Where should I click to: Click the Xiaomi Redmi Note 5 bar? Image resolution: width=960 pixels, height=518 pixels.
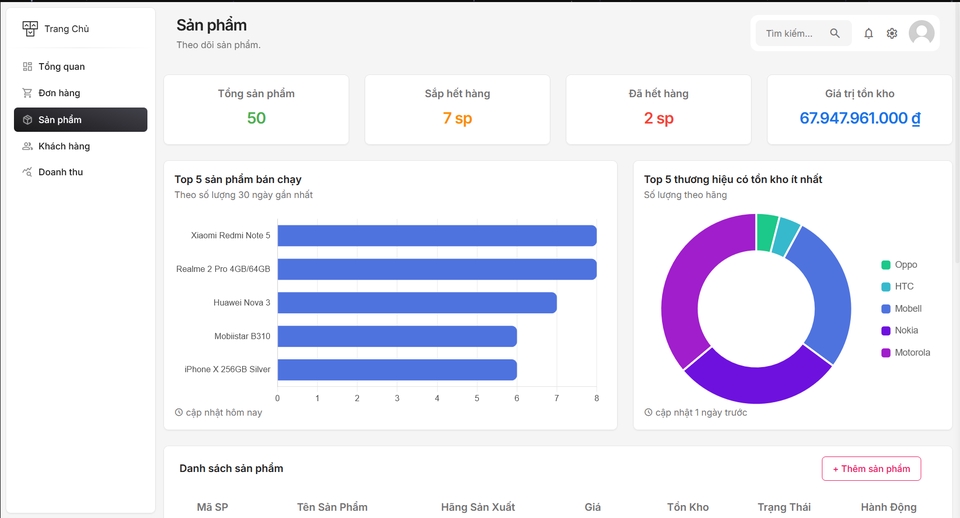pos(436,236)
